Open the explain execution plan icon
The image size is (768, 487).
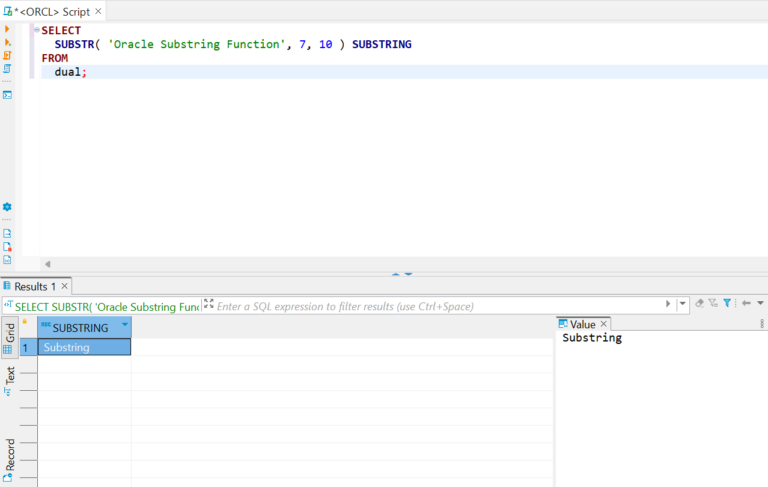[7, 69]
